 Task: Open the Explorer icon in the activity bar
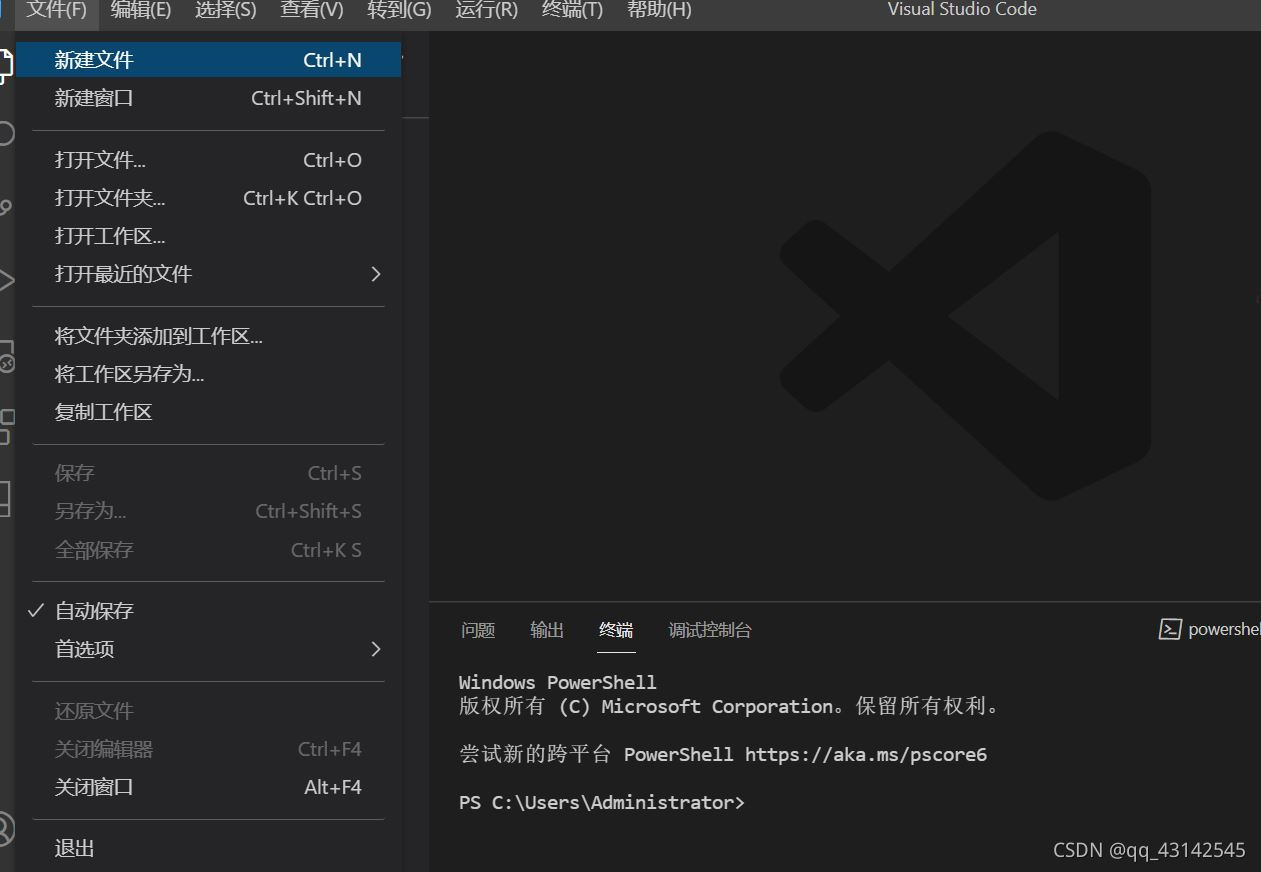5,63
